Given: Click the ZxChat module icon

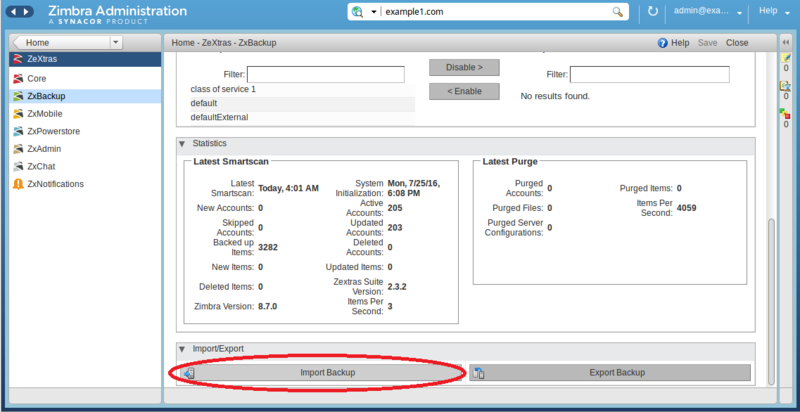Looking at the screenshot, I should point(18,166).
